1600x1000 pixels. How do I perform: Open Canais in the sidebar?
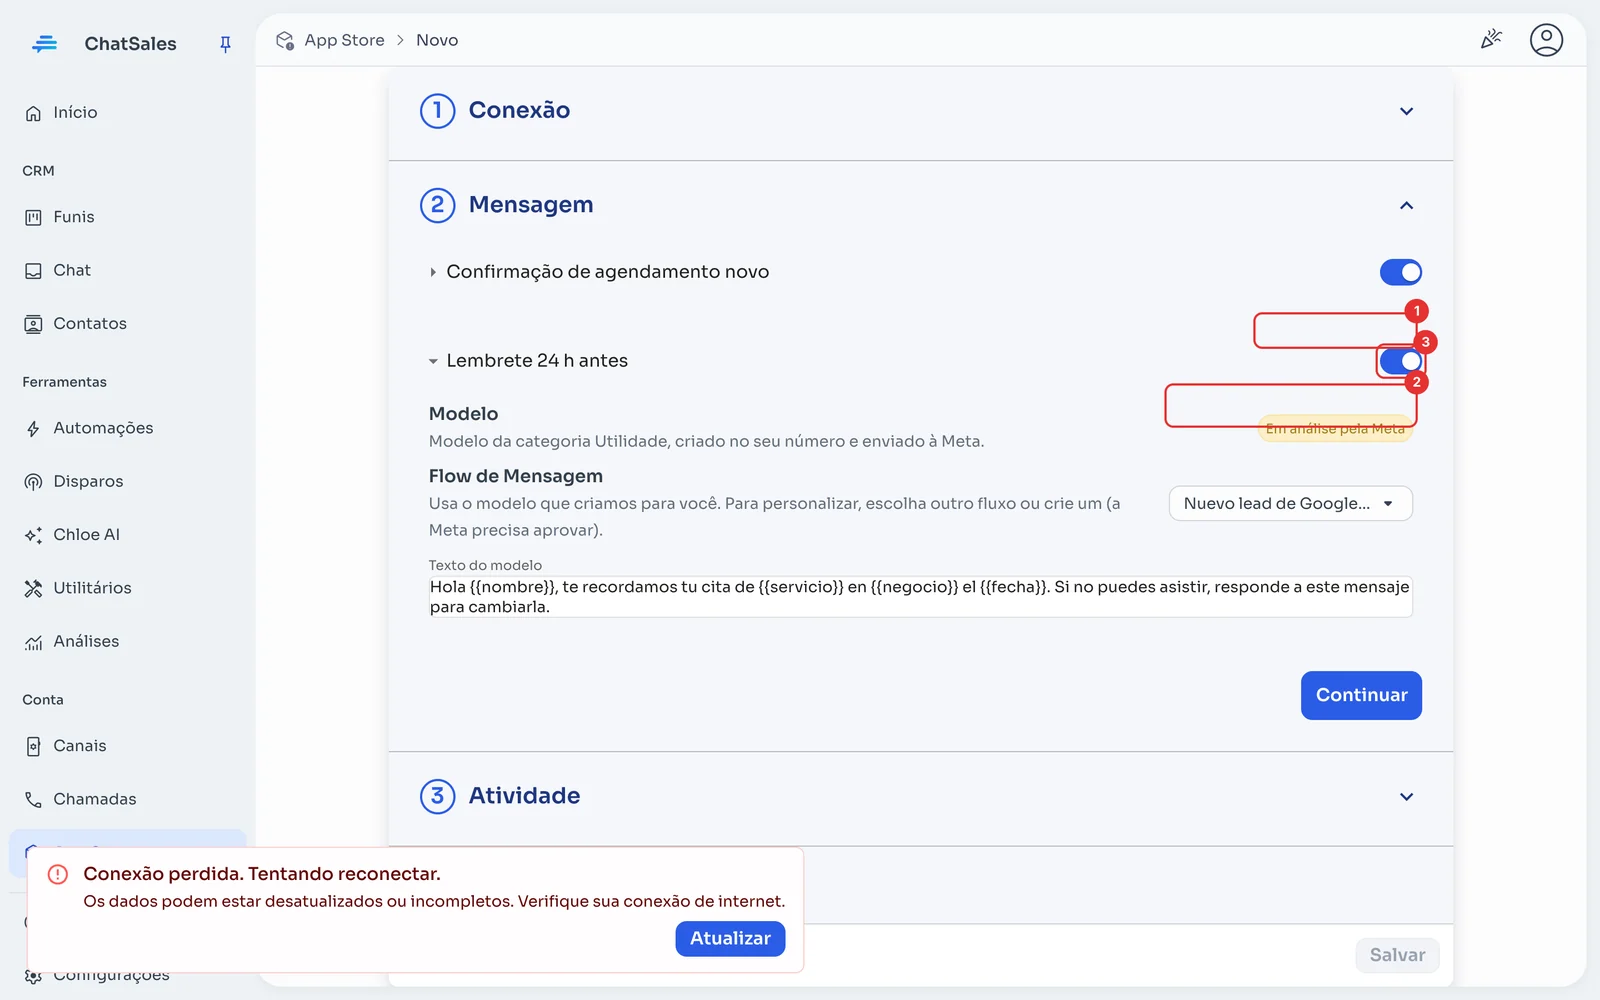click(80, 746)
